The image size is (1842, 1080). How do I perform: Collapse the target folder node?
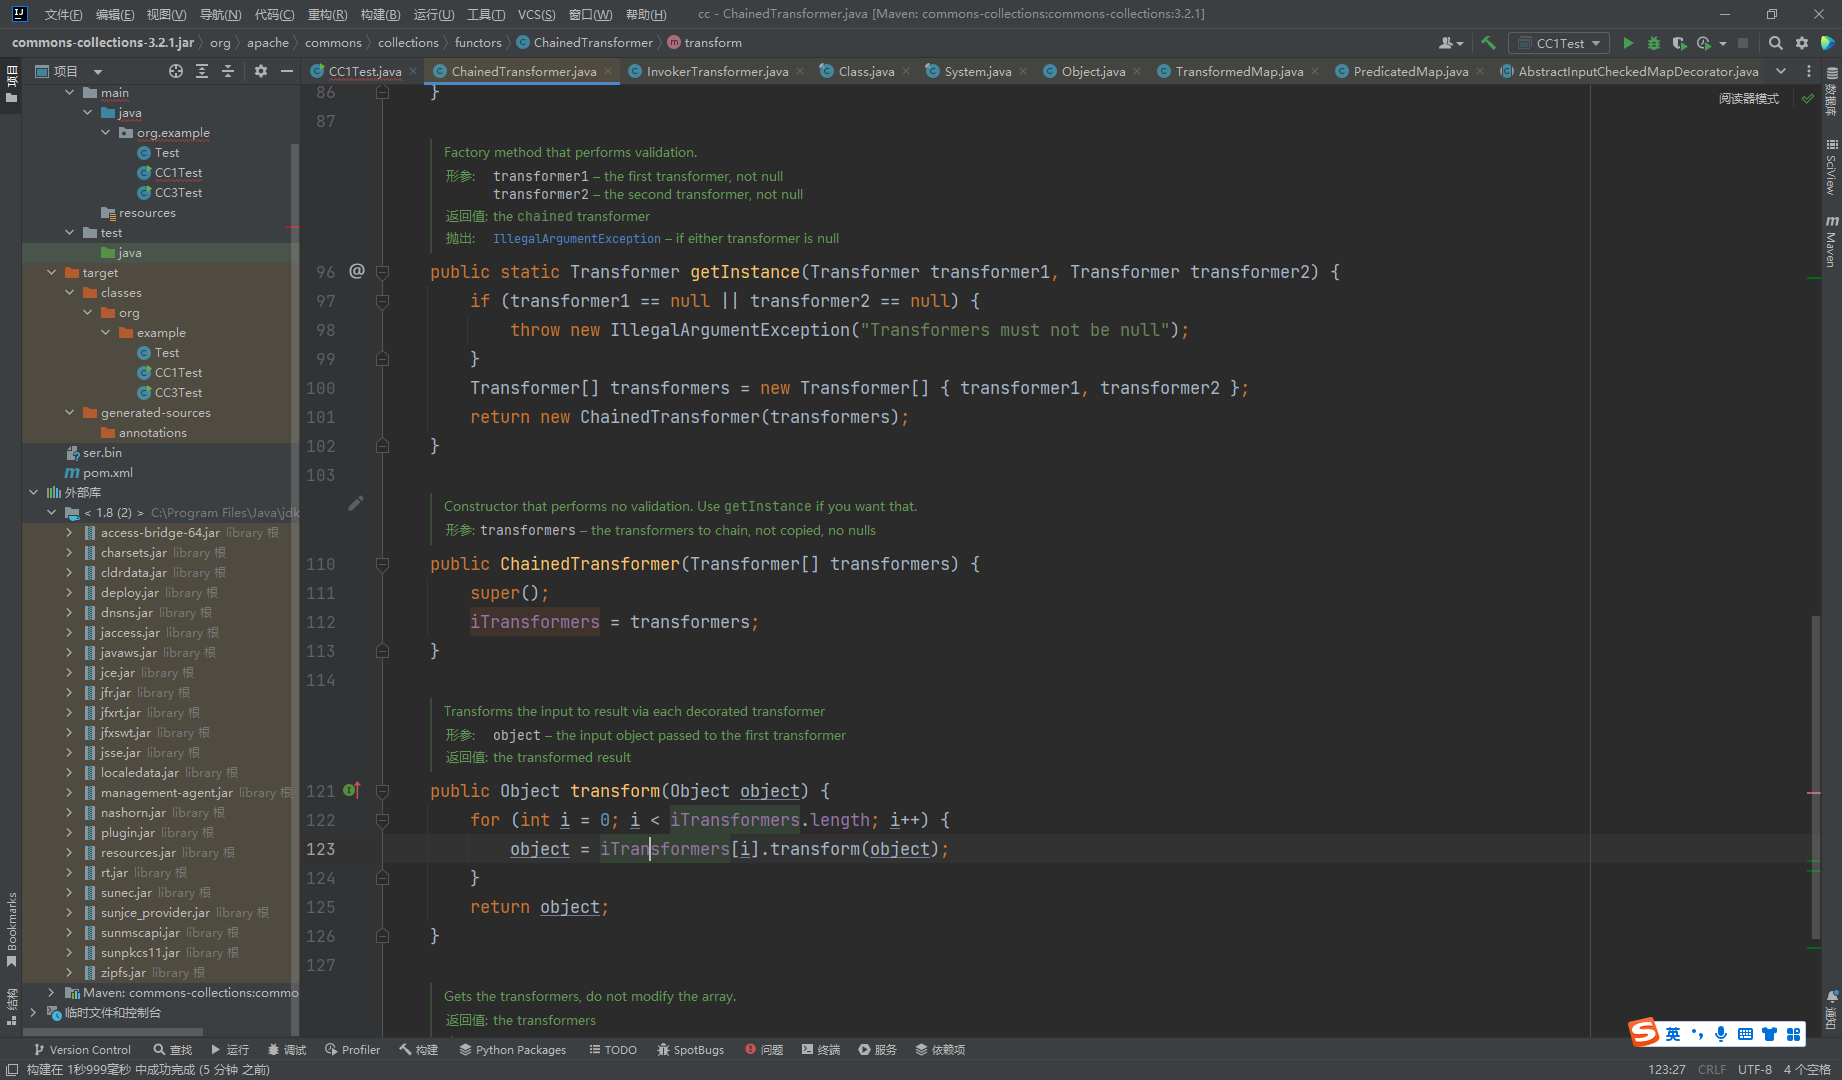pyautogui.click(x=51, y=272)
